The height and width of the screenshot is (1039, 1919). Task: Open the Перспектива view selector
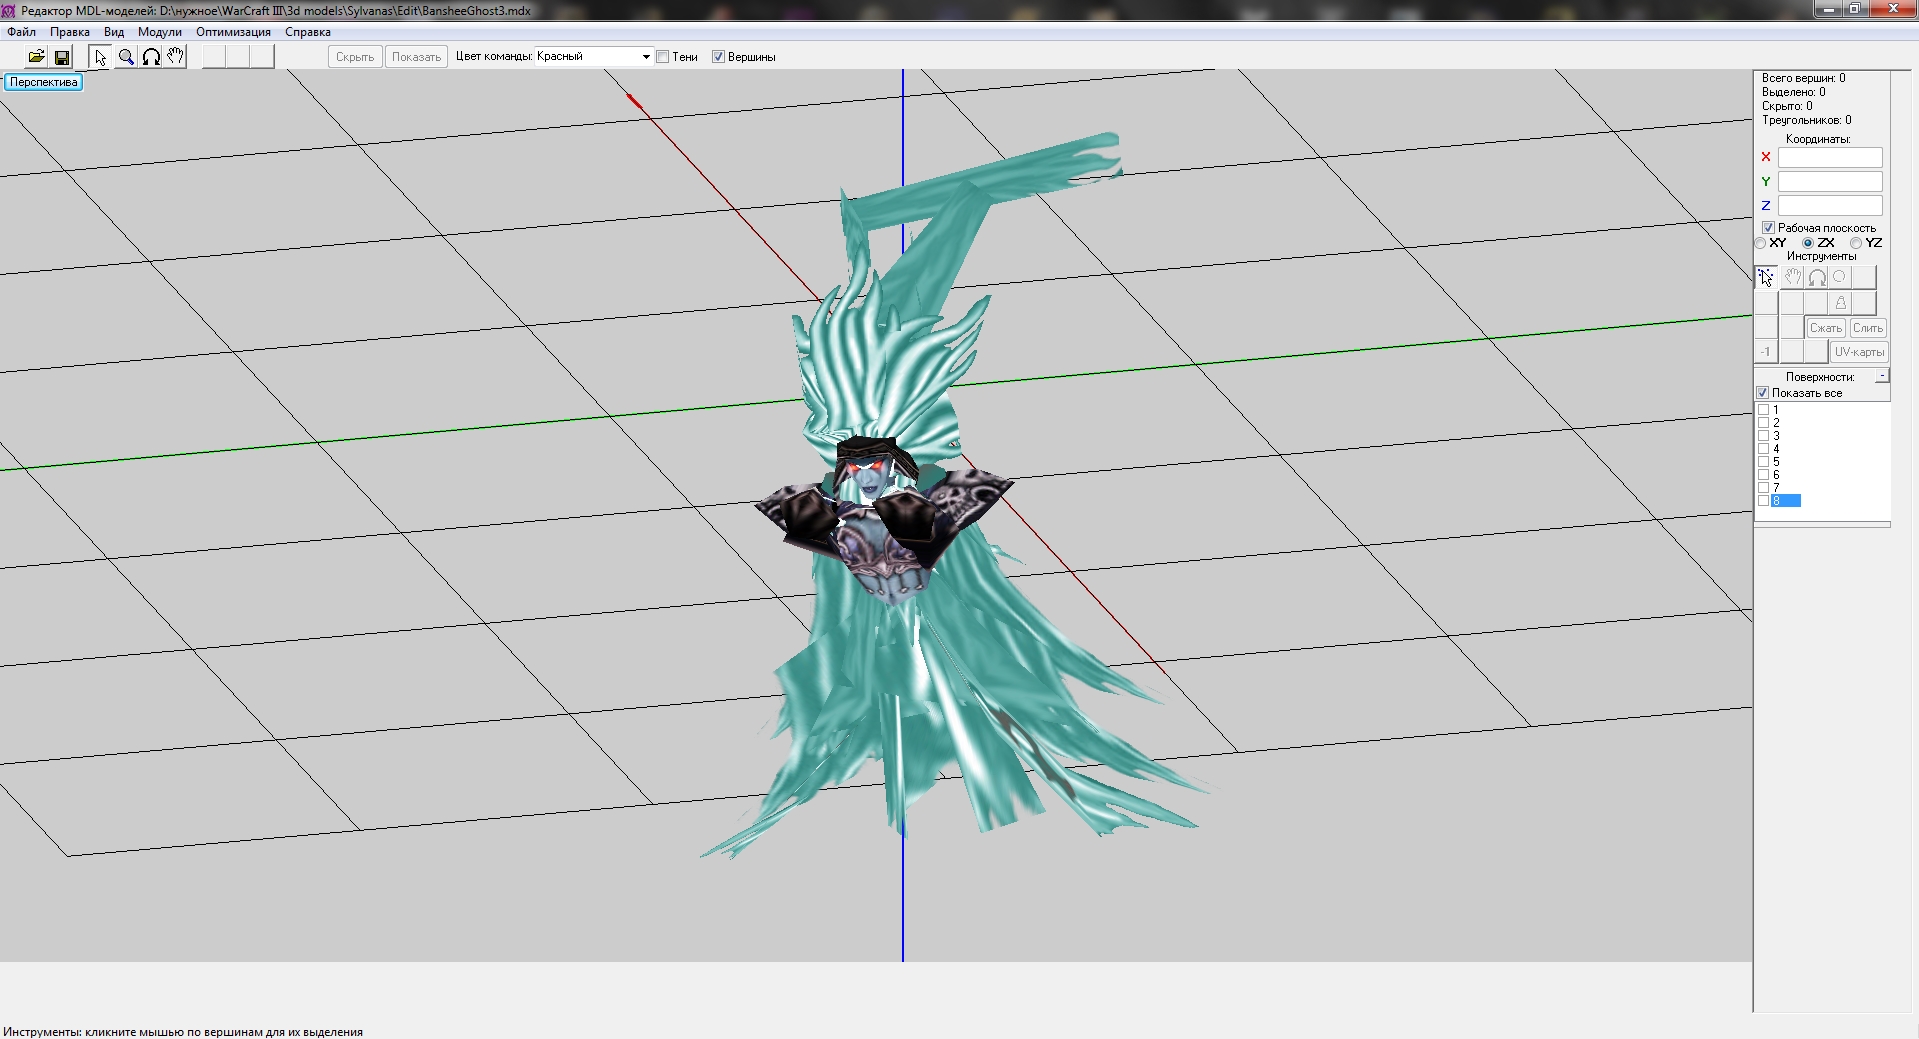[x=43, y=82]
